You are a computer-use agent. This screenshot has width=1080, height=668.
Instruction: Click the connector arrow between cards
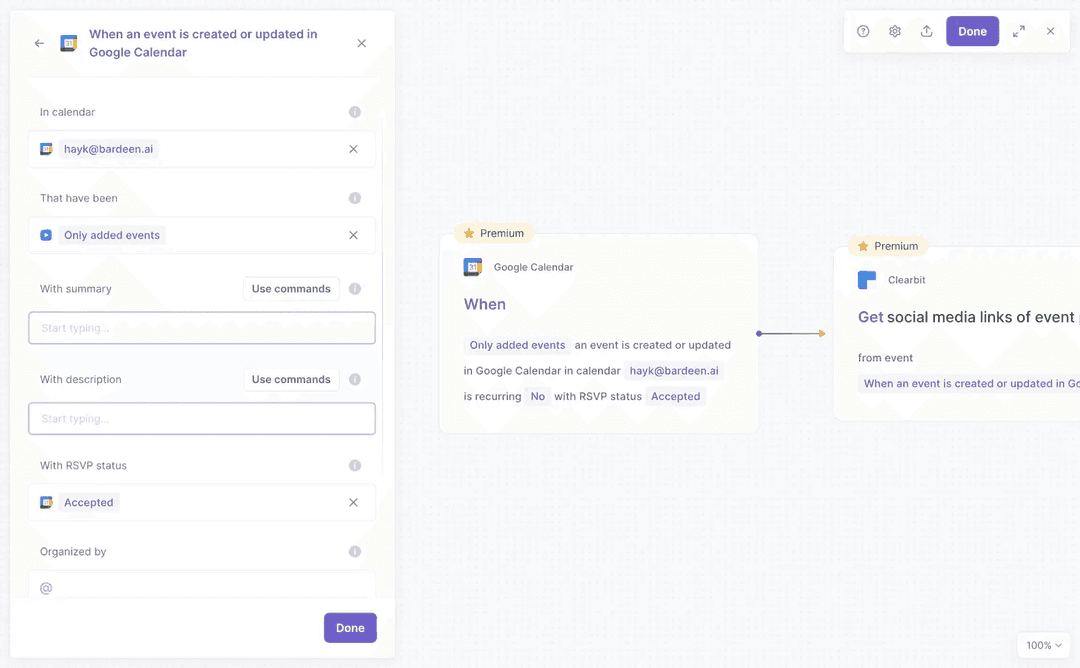coord(790,333)
